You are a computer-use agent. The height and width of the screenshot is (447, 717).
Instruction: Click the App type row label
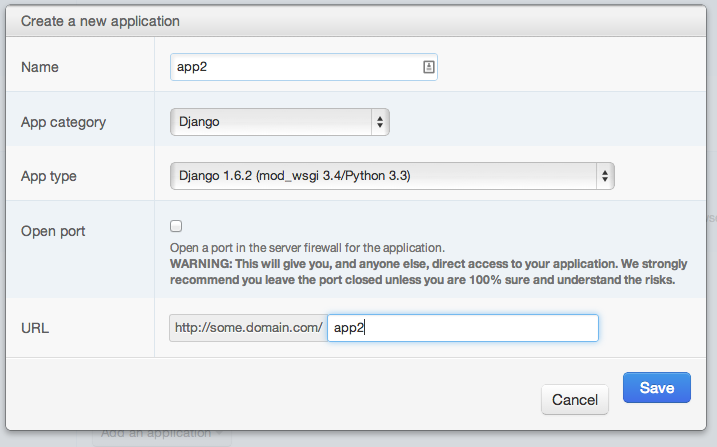[49, 176]
